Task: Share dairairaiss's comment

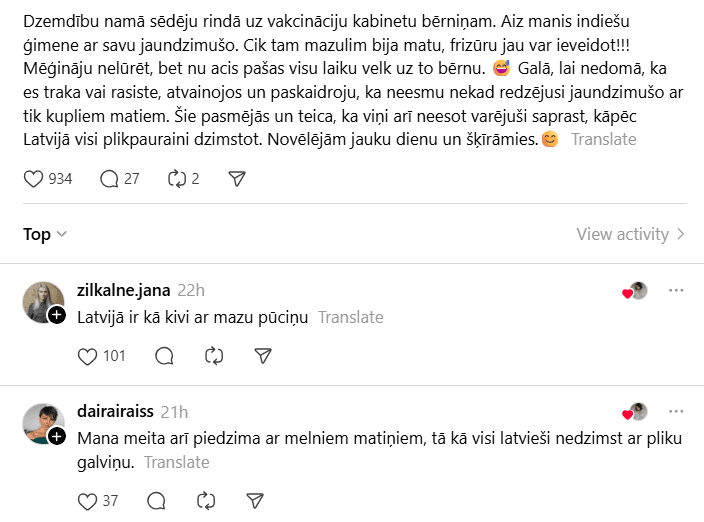Action: (x=255, y=501)
